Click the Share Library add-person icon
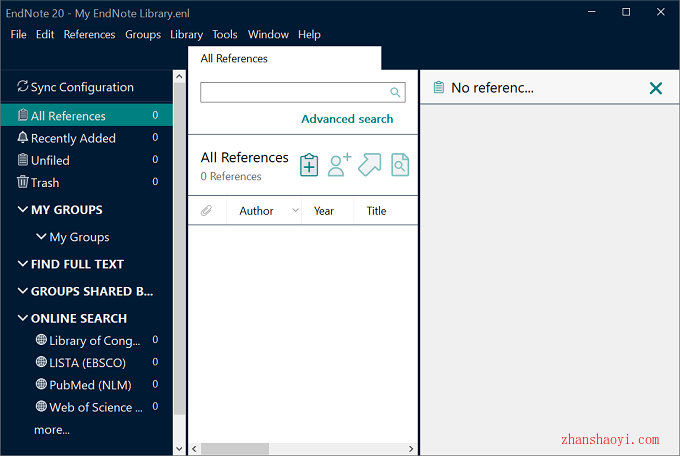Image resolution: width=680 pixels, height=456 pixels. click(340, 165)
